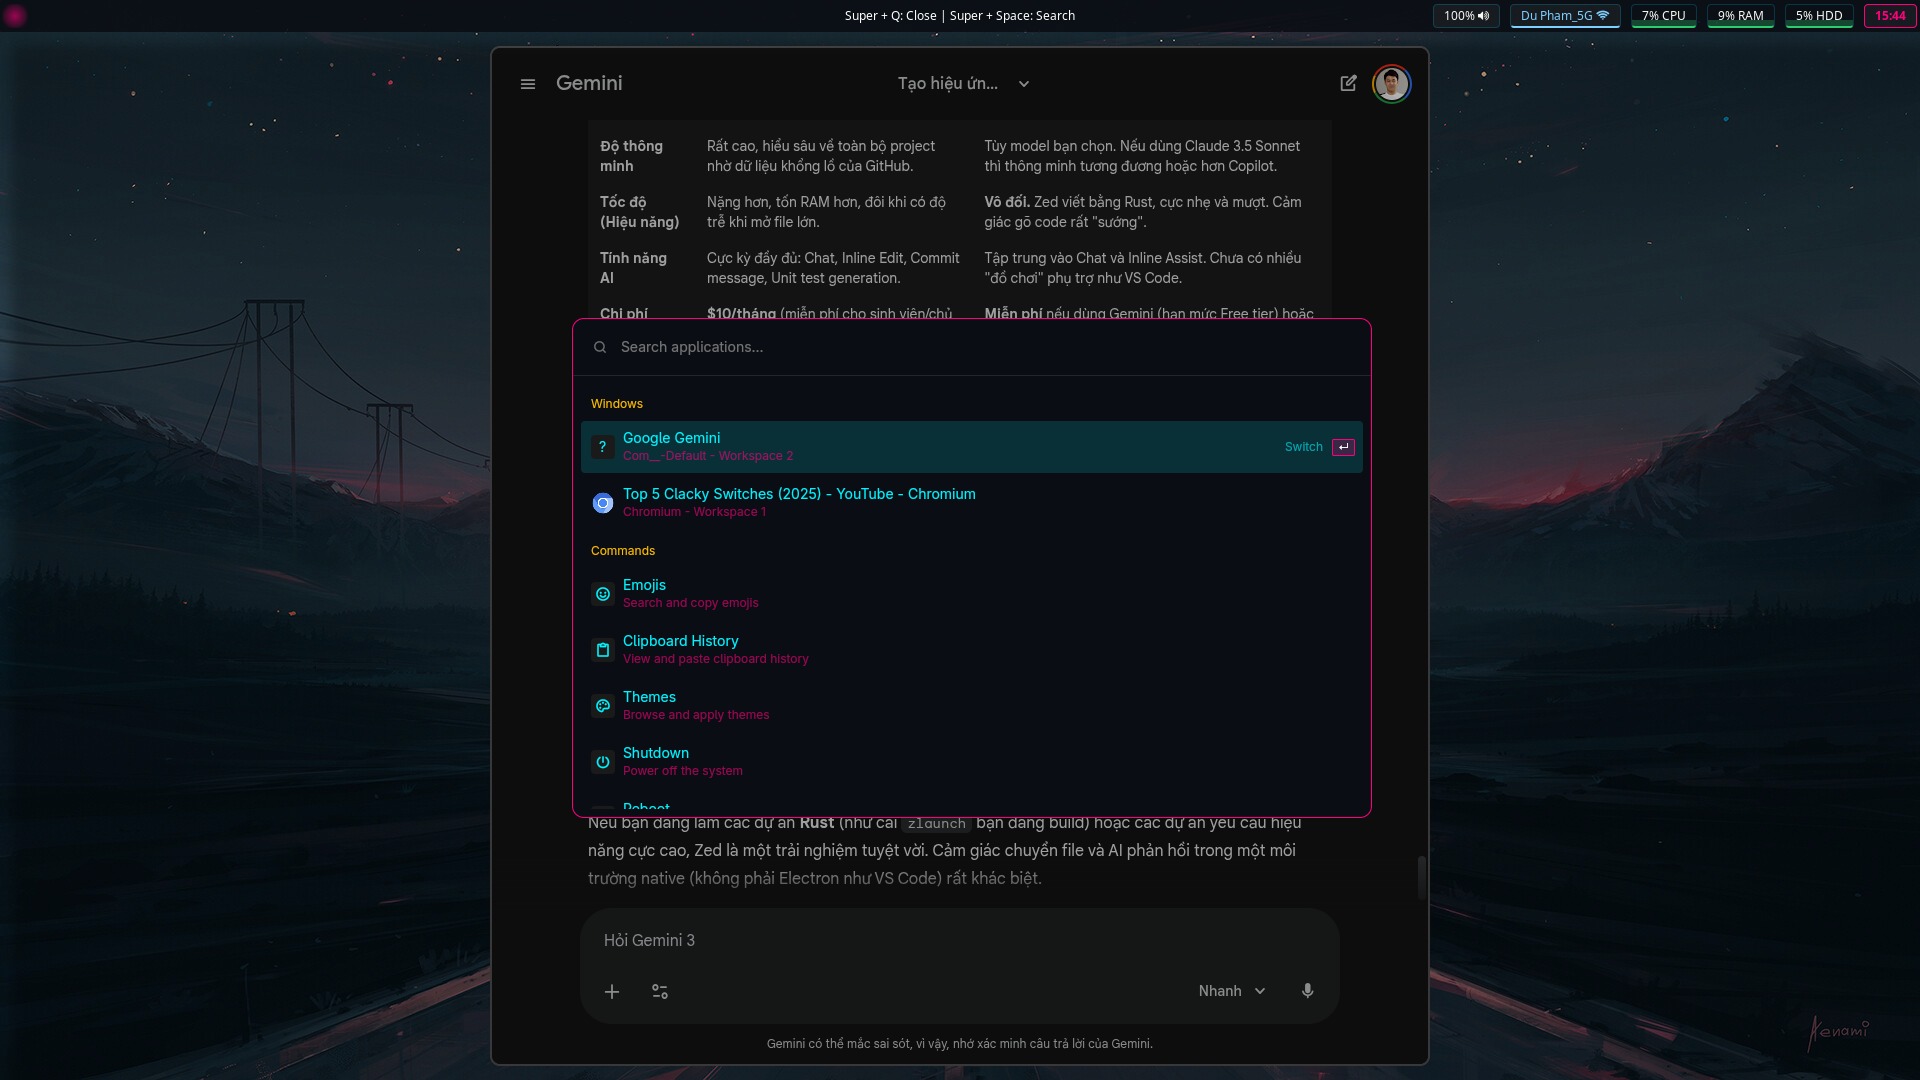The image size is (1920, 1080).
Task: Click the plus icon to add attachments
Action: 612,991
